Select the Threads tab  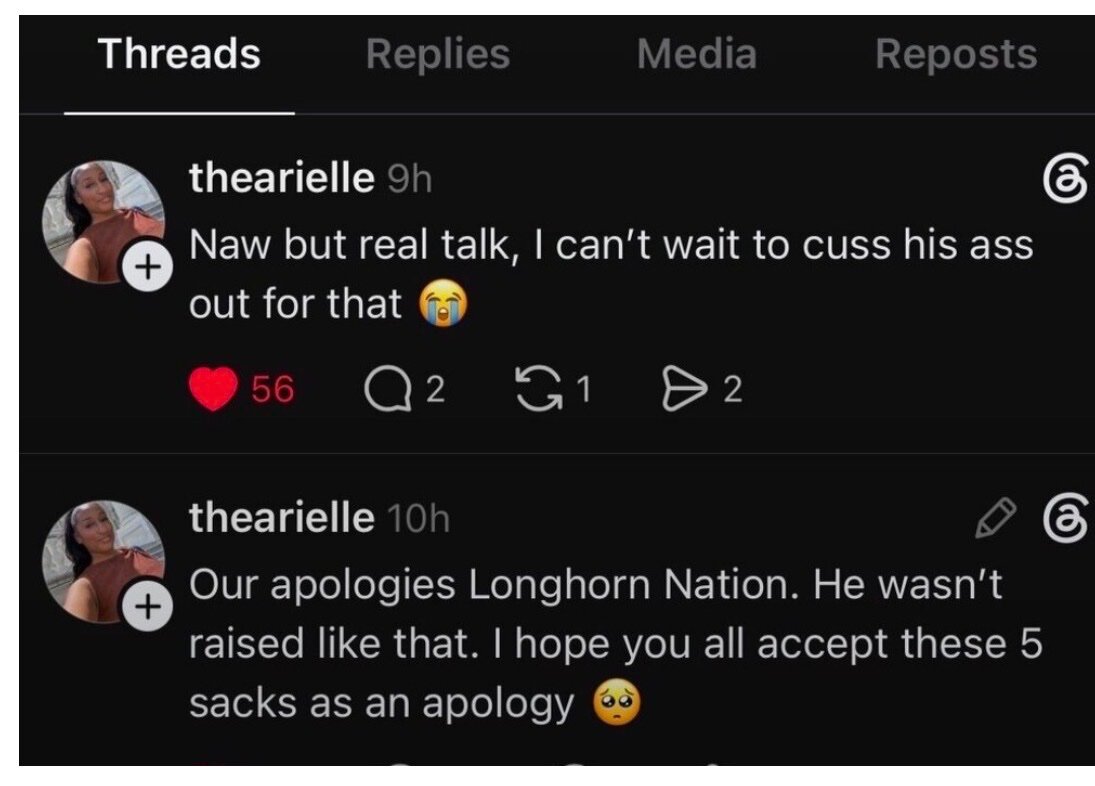pyautogui.click(x=179, y=54)
